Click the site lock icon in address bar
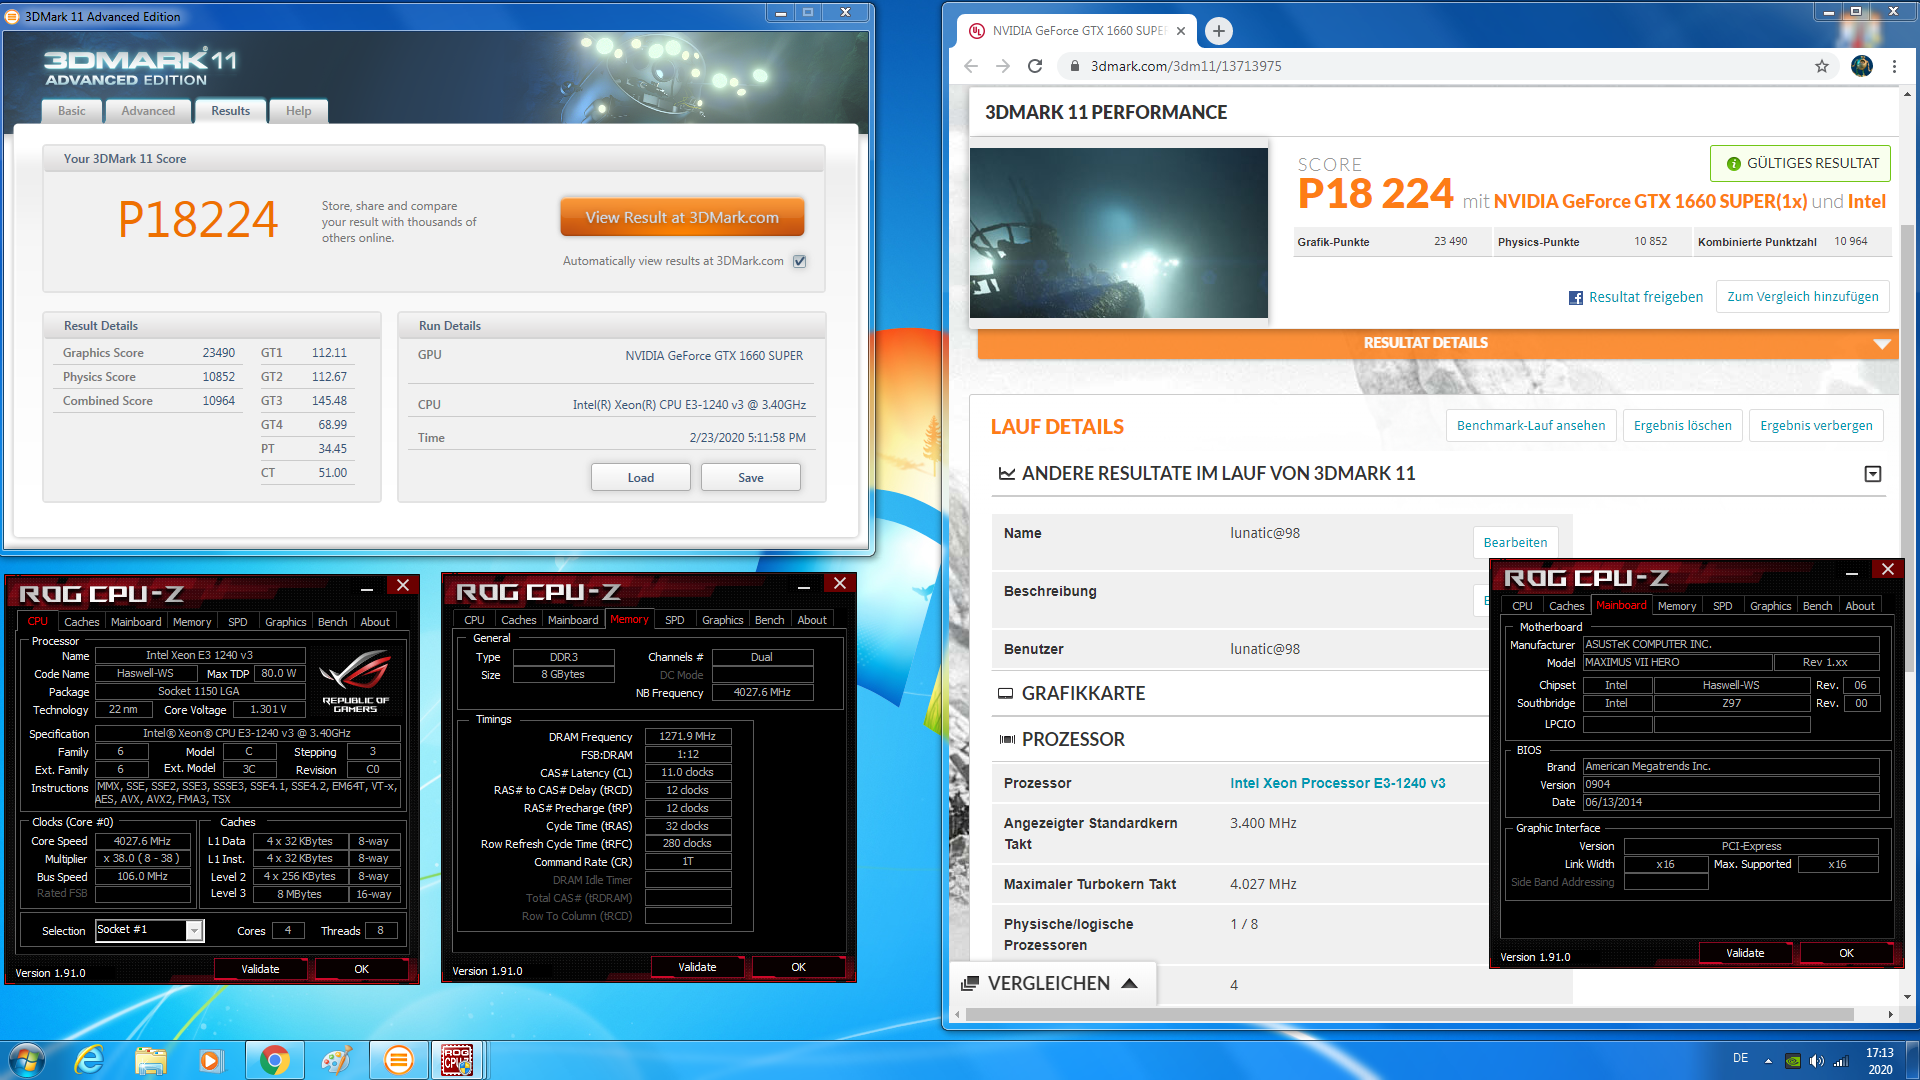Image resolution: width=1920 pixels, height=1080 pixels. click(1074, 66)
